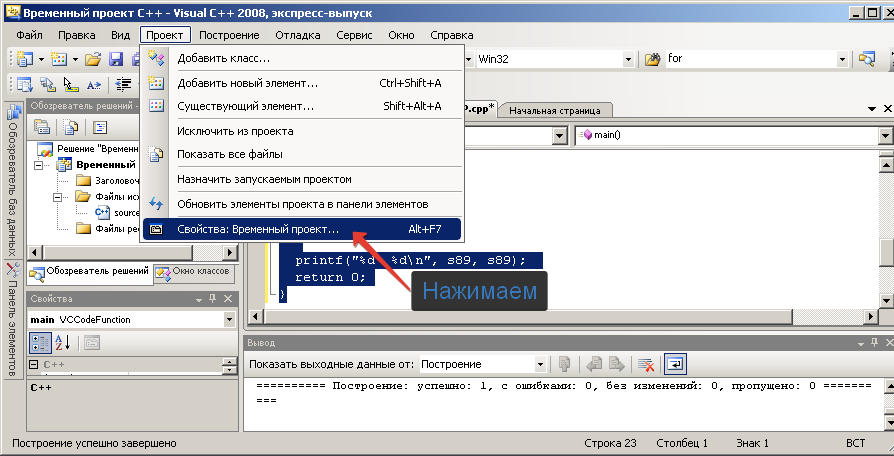Screen dimensions: 894x456
Task: Switch to the 'Начальная страница' tab
Action: pos(555,110)
